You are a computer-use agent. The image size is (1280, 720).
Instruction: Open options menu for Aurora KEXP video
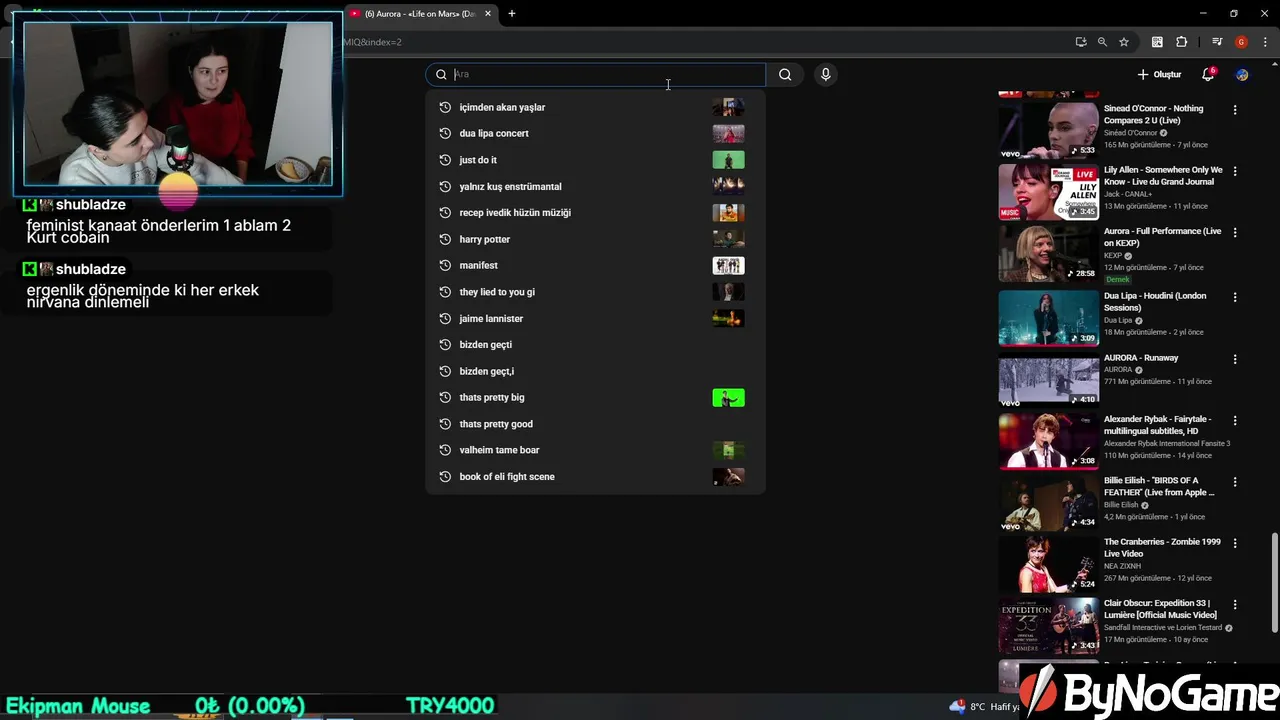tap(1235, 232)
